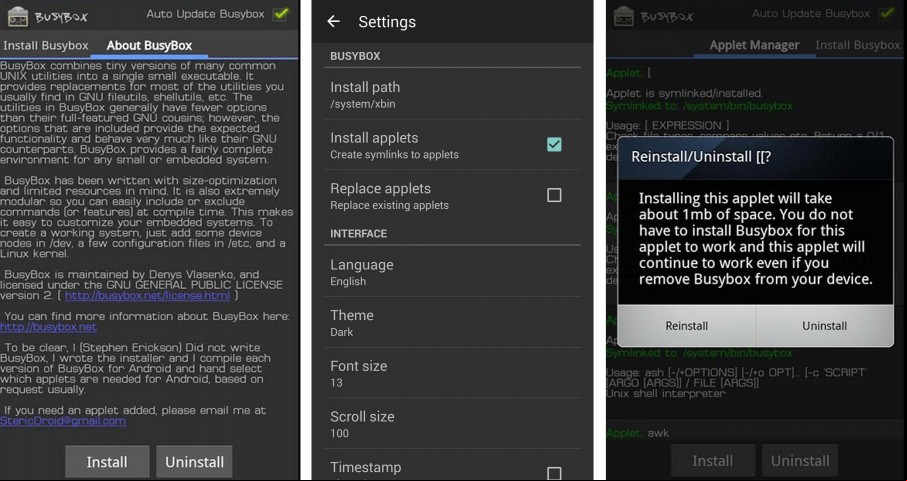The image size is (907, 481).
Task: Click 'Applet is symlinked/installed.' text
Action: pyautogui.click(x=685, y=93)
